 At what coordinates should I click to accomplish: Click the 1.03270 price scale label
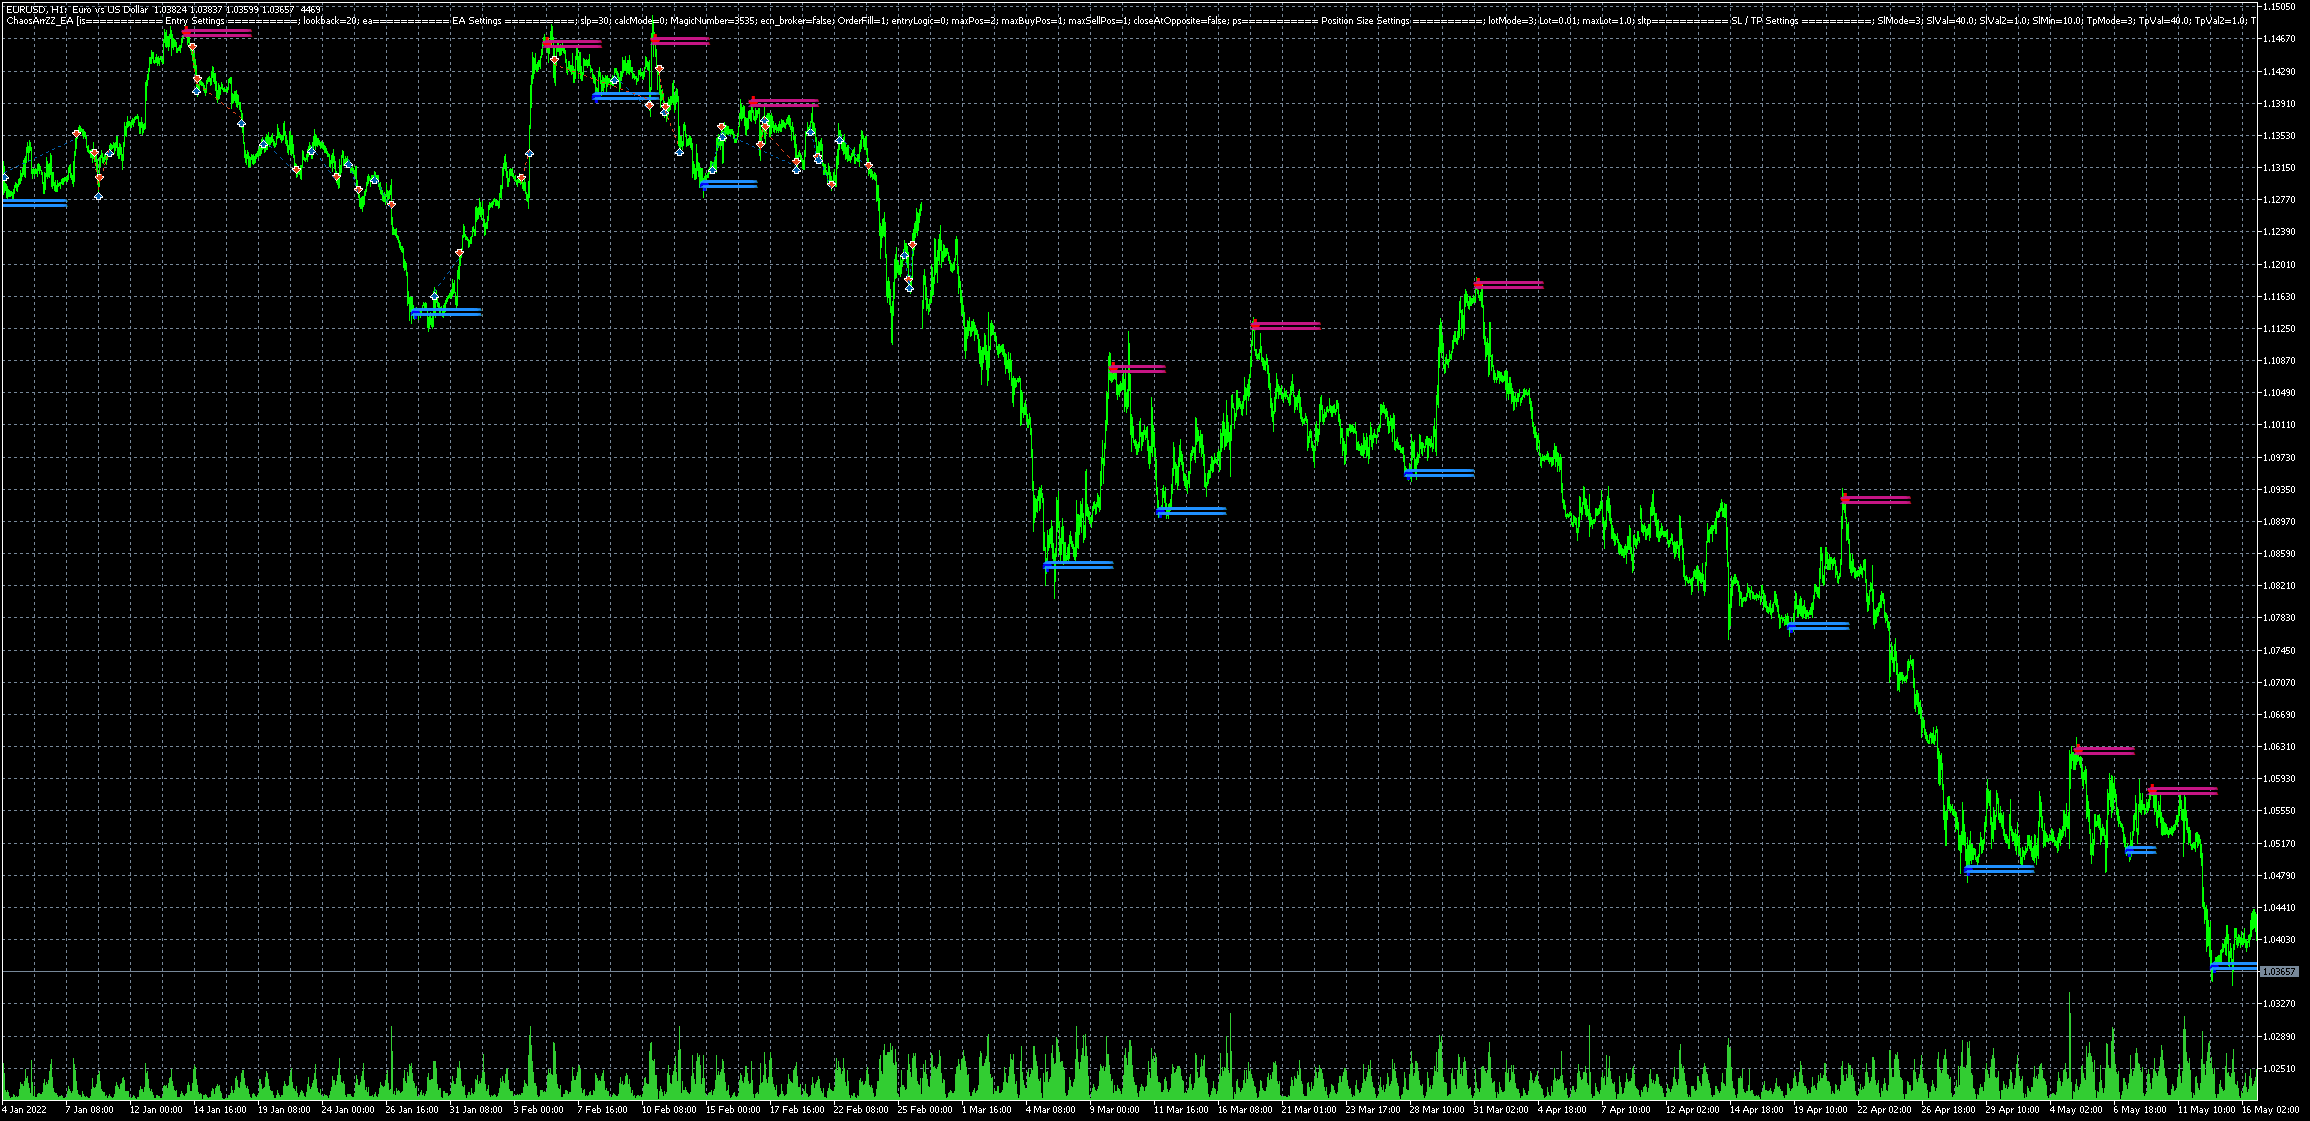point(2279,1003)
